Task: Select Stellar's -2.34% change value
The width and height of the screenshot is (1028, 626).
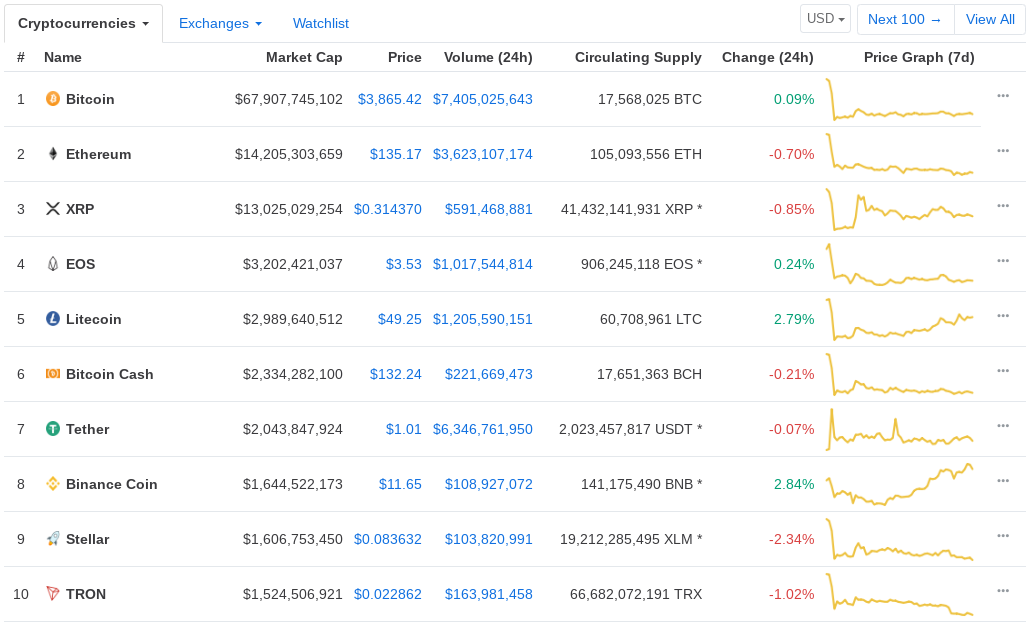Action: coord(791,539)
